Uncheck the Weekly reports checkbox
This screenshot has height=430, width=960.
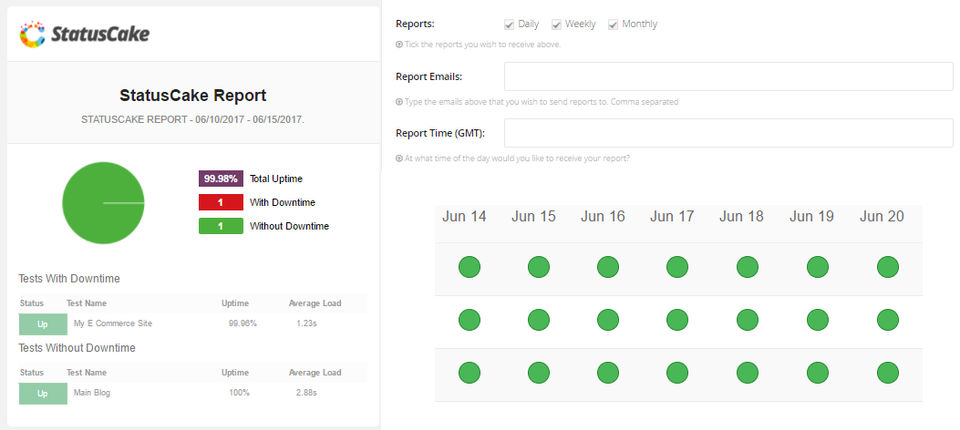(x=556, y=24)
